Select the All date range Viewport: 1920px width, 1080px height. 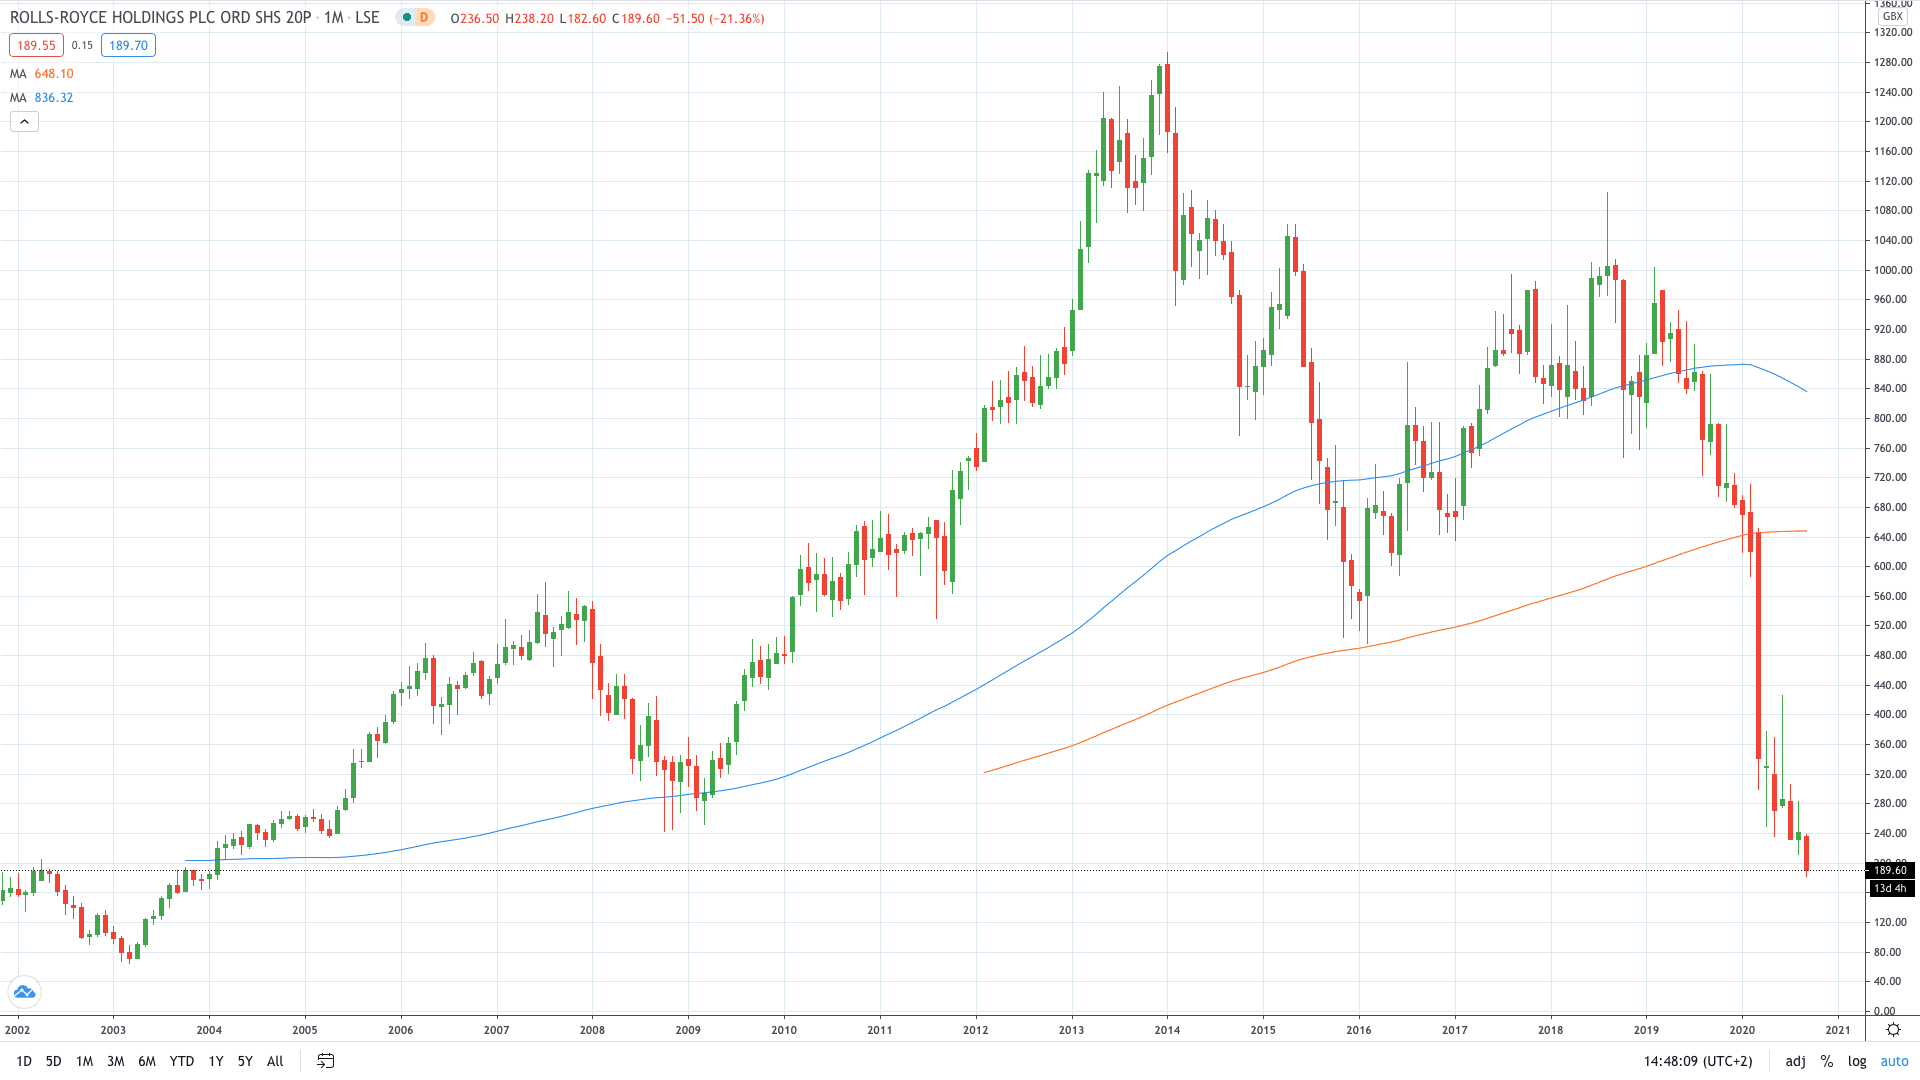(x=275, y=1061)
